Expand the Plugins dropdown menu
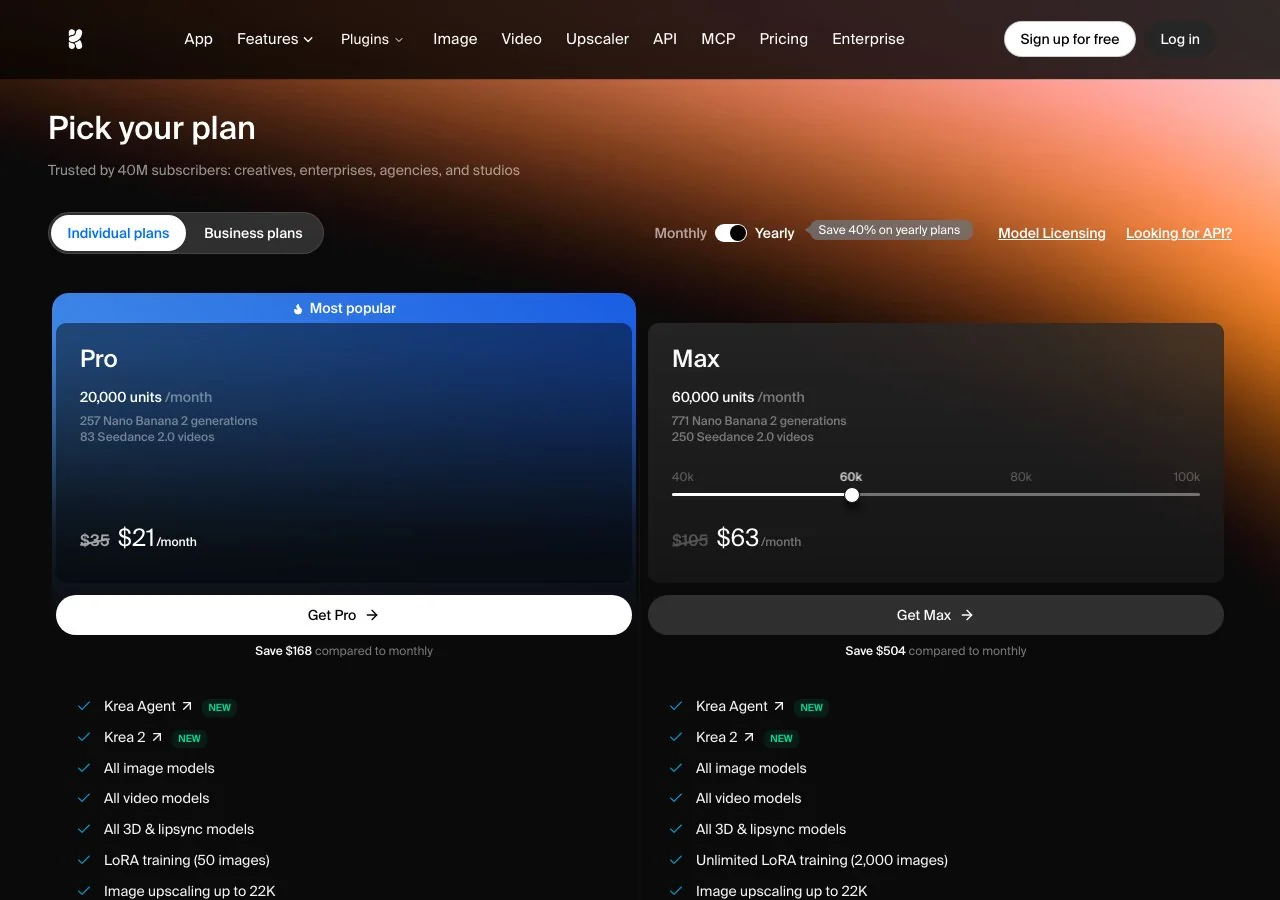The width and height of the screenshot is (1280, 900). [372, 39]
